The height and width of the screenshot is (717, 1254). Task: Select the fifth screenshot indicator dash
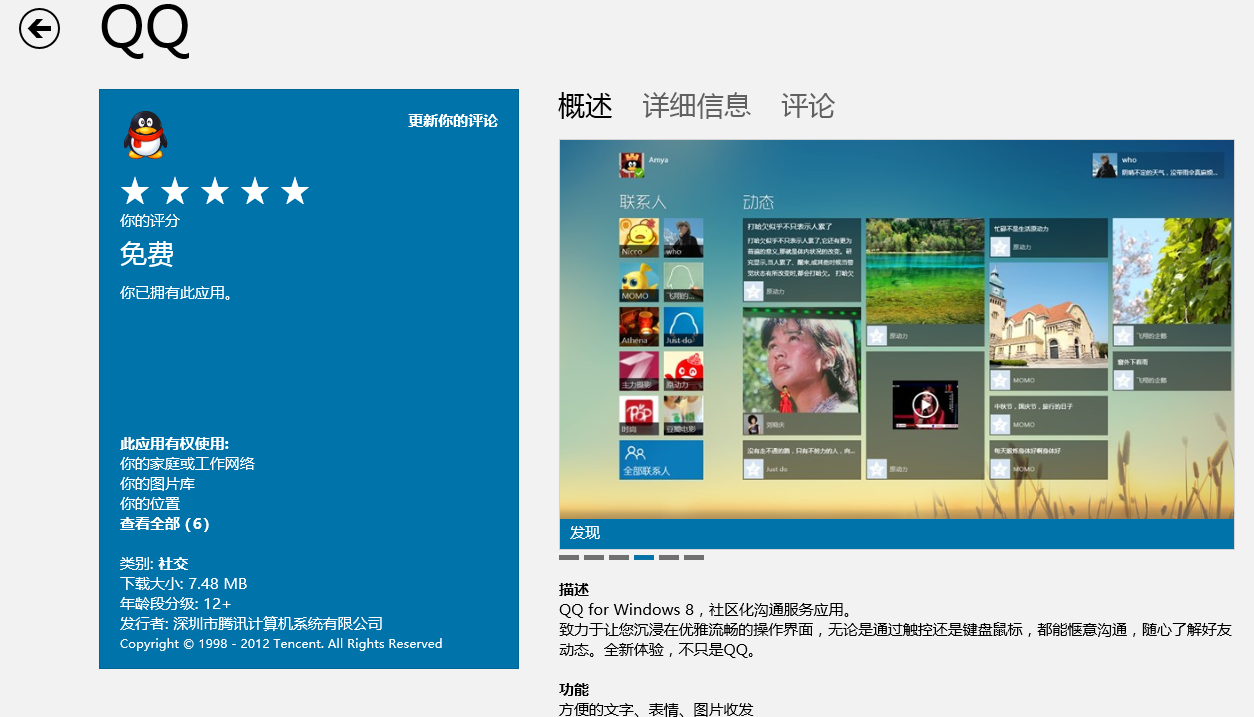[669, 557]
